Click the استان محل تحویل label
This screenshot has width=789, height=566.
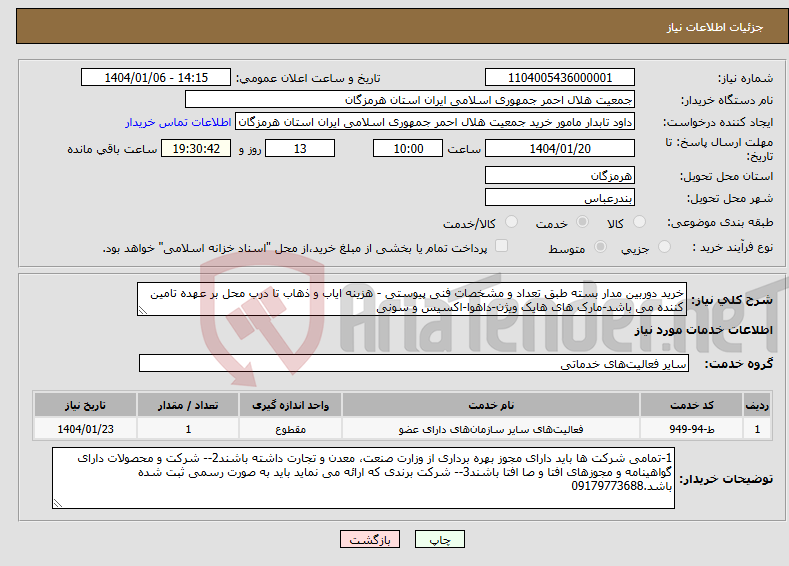pos(727,176)
